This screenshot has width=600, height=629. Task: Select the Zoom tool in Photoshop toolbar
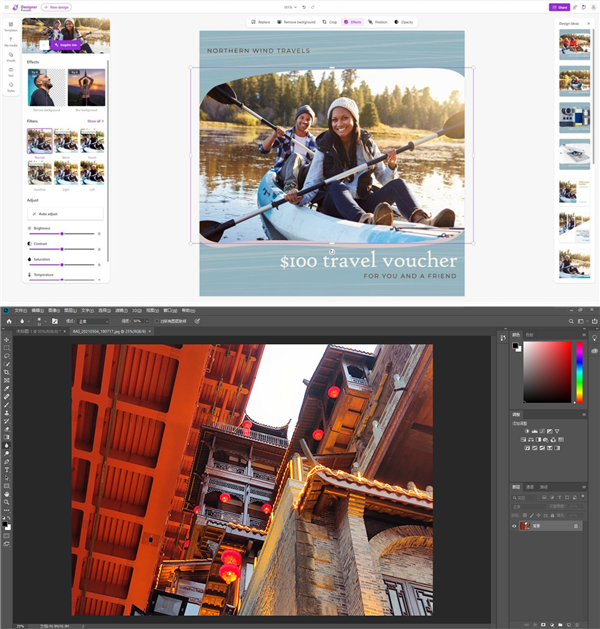6,502
